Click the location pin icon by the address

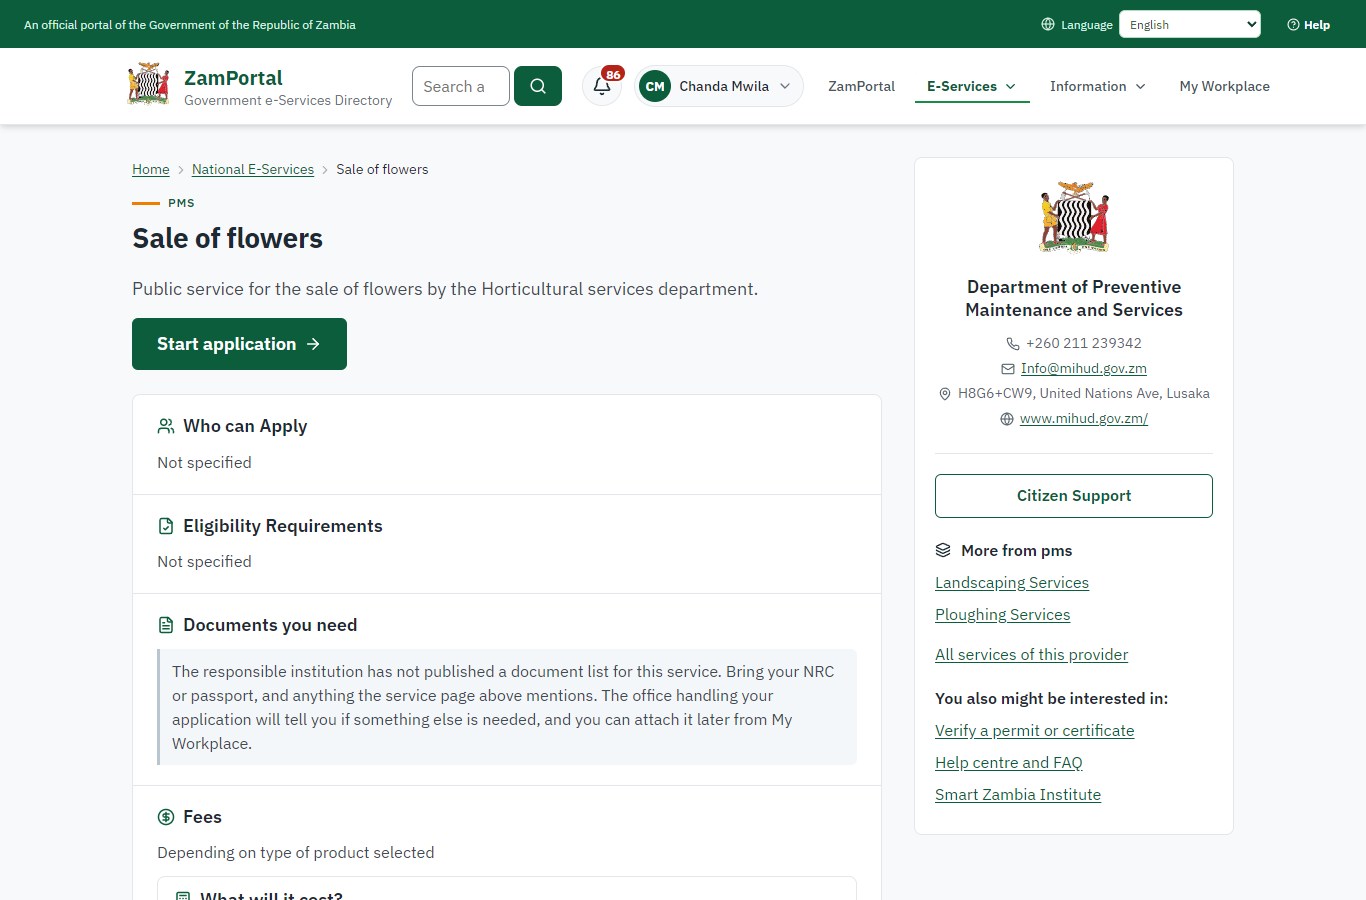pos(945,394)
